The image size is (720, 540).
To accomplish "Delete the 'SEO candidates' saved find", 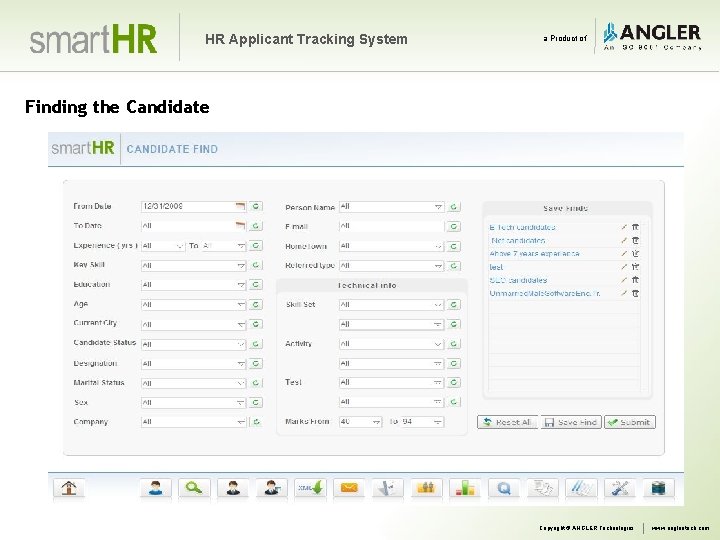I will (636, 280).
